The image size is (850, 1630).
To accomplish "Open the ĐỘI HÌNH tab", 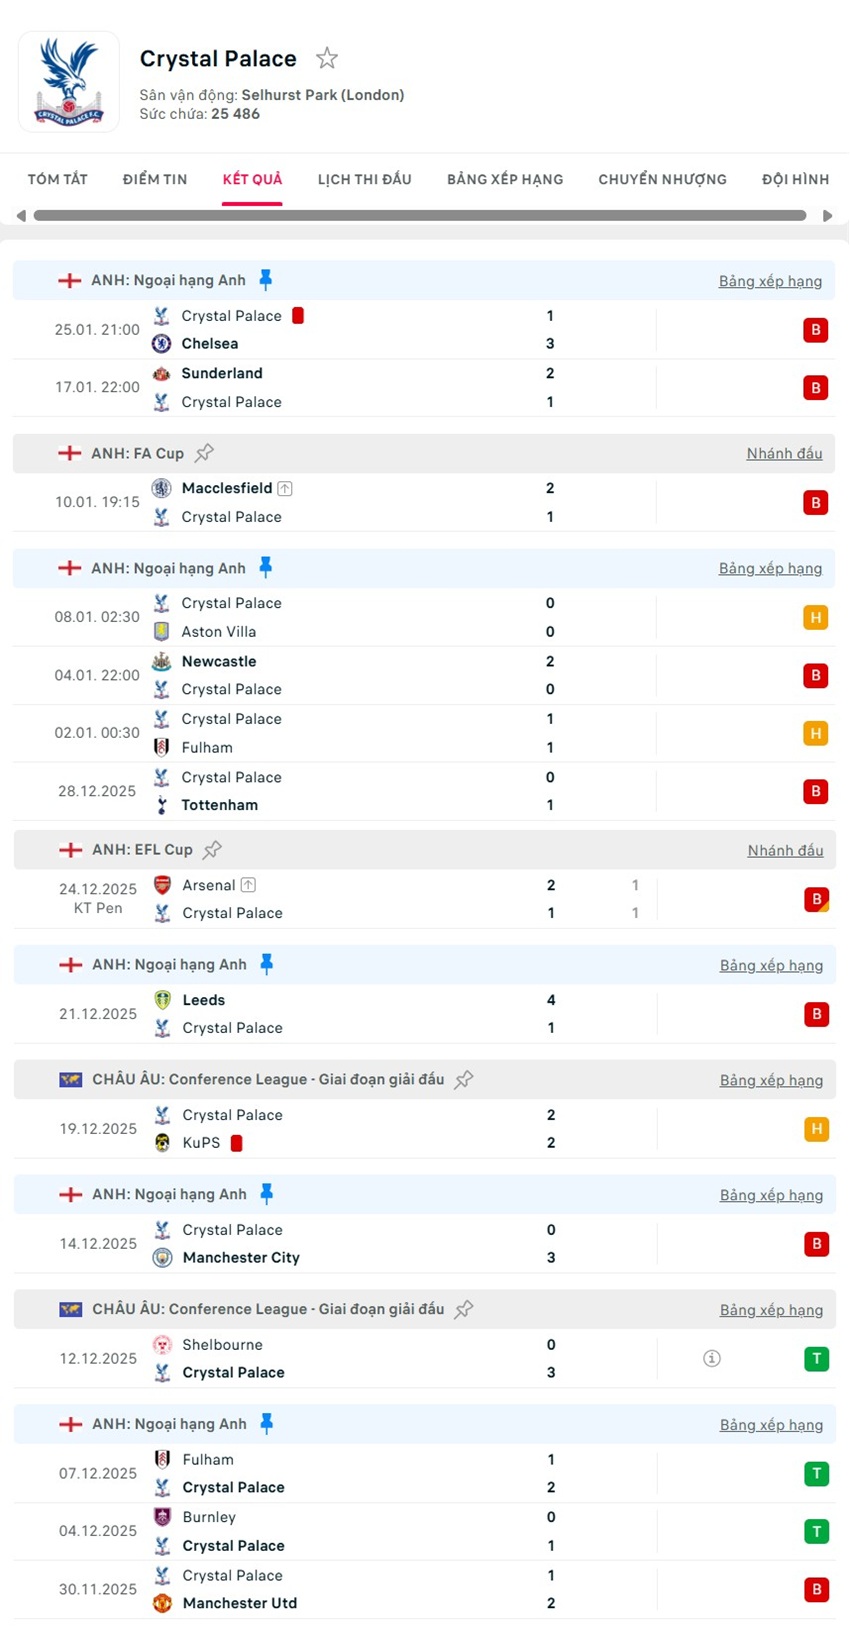I will tap(794, 179).
